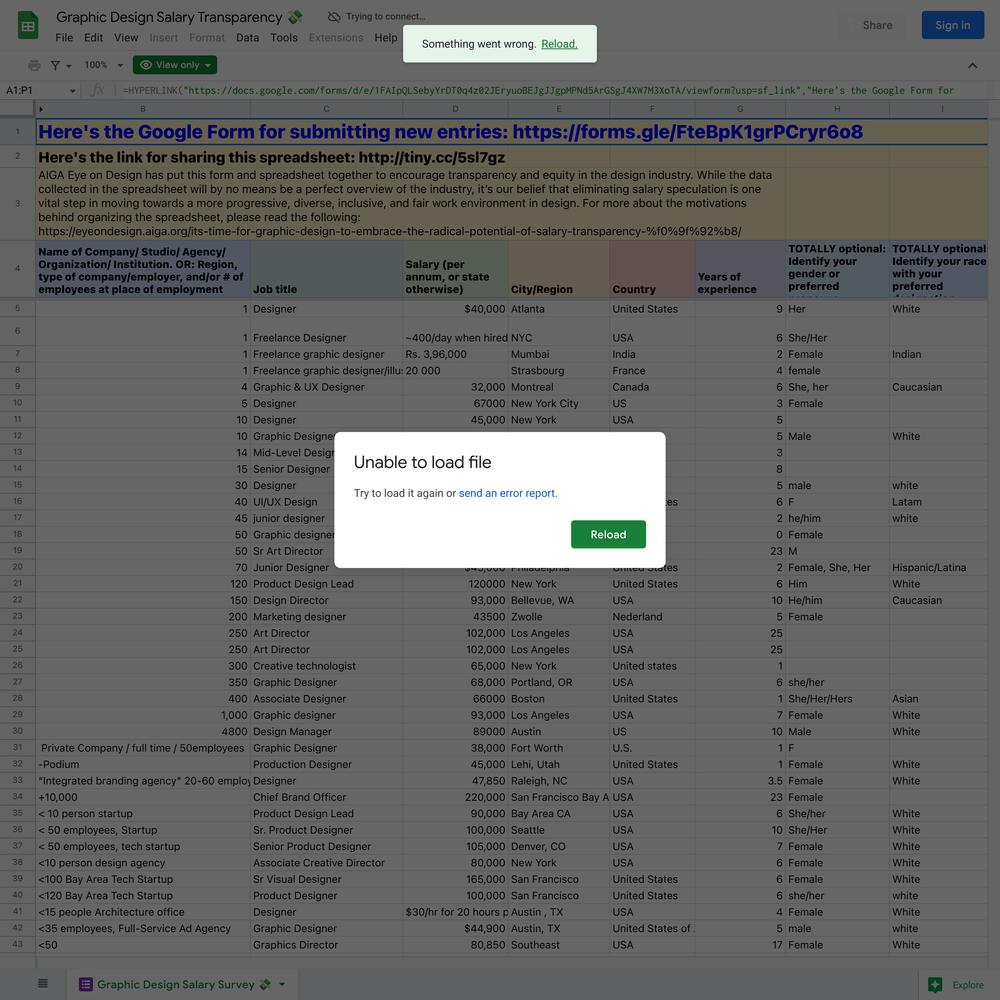Screen dimensions: 1000x1000
Task: Open the Extensions menu
Action: coord(335,38)
